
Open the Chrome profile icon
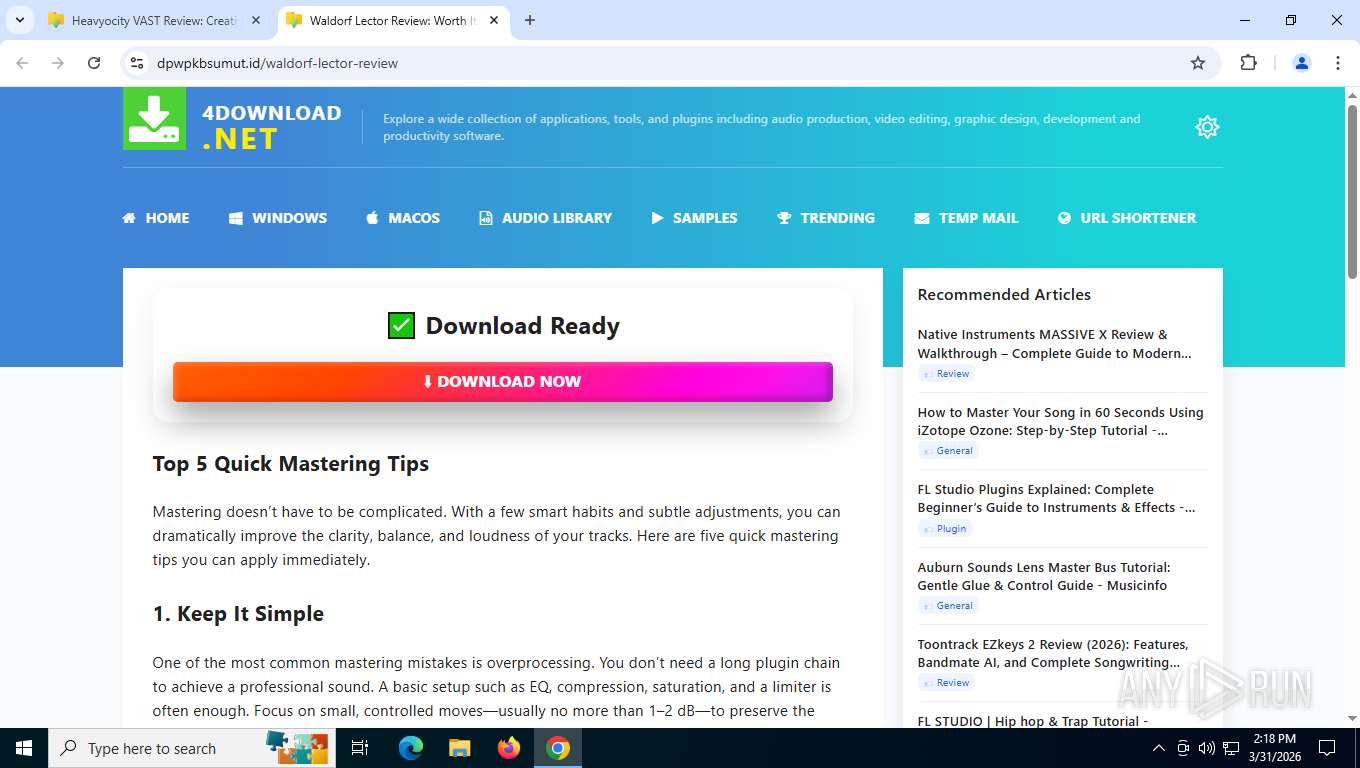point(1302,63)
